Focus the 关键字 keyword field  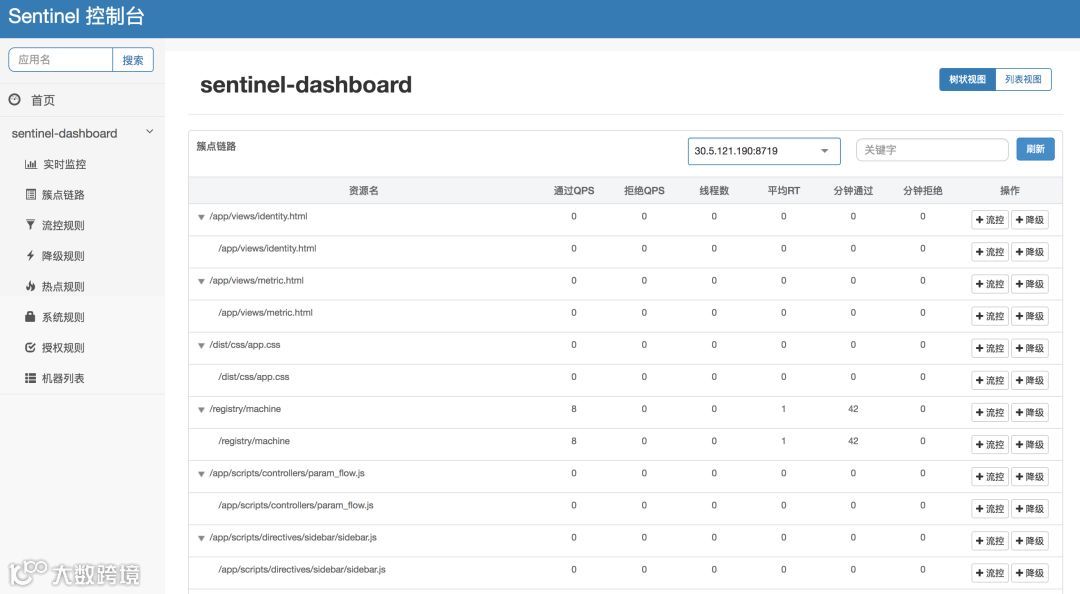[932, 150]
